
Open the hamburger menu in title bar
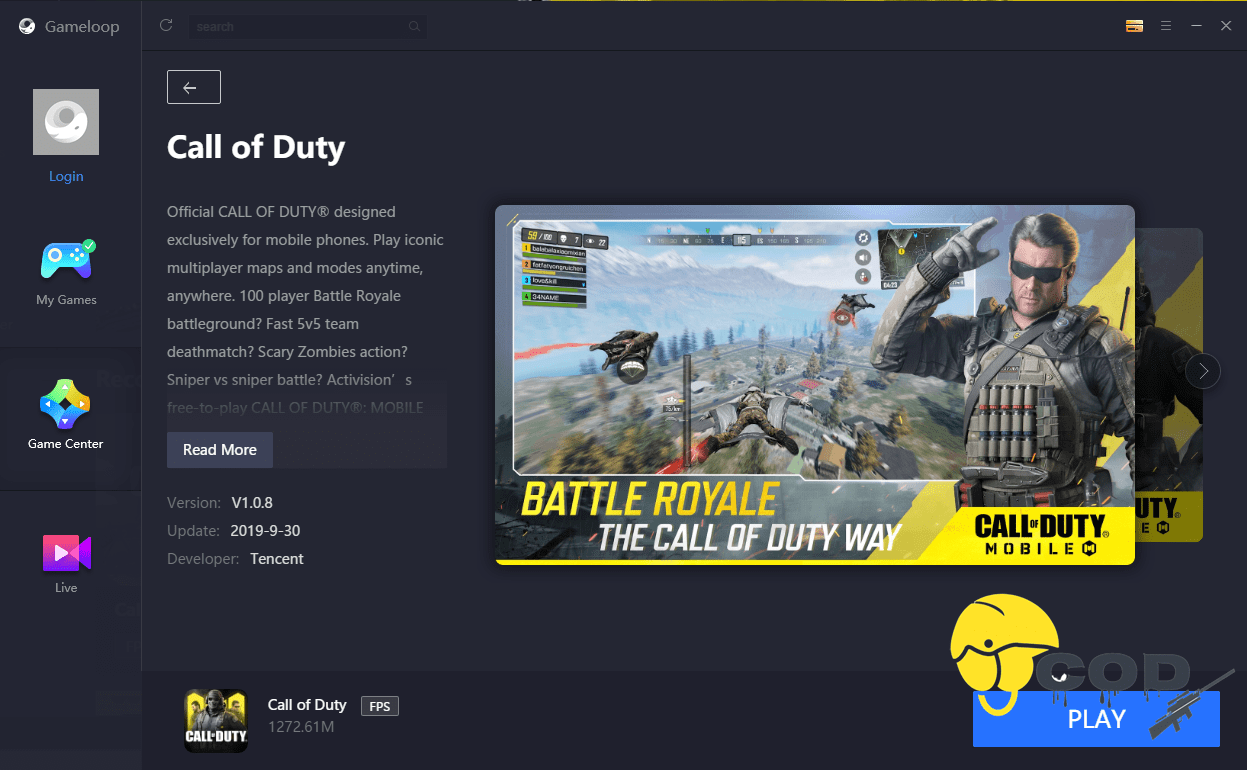[1165, 26]
